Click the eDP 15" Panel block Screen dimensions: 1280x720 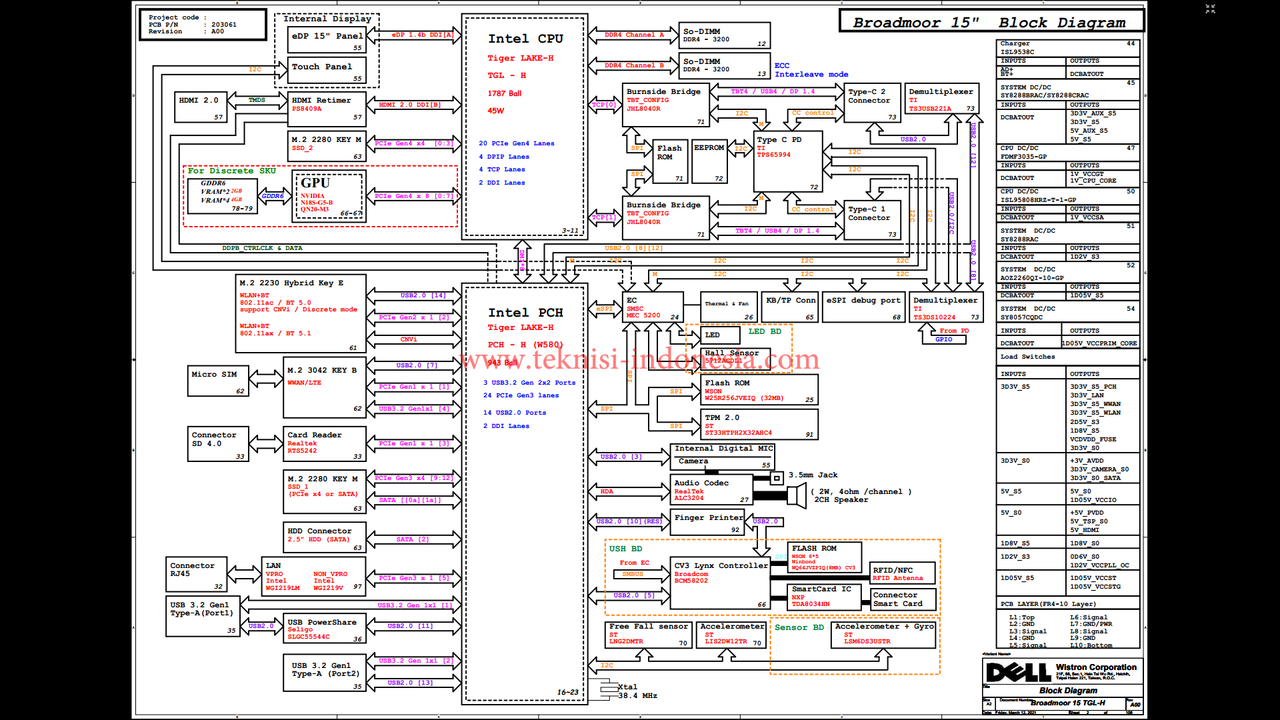327,41
